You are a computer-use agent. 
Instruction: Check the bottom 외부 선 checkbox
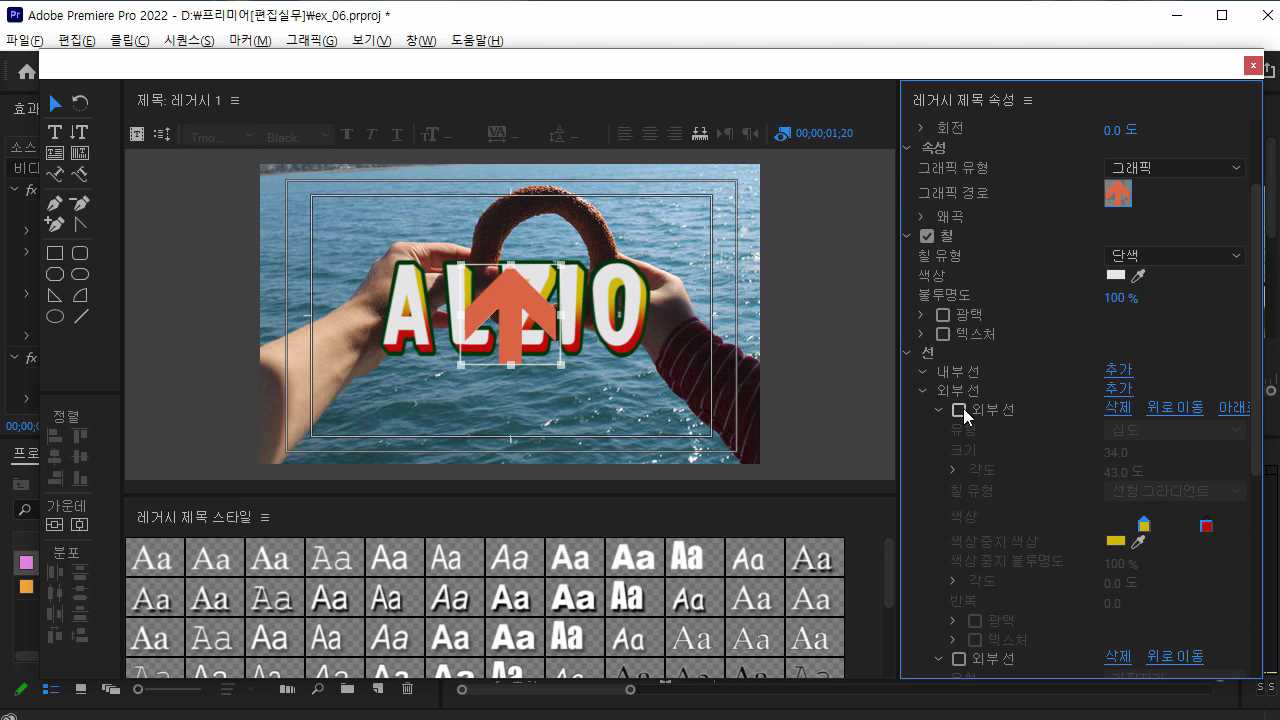click(959, 659)
